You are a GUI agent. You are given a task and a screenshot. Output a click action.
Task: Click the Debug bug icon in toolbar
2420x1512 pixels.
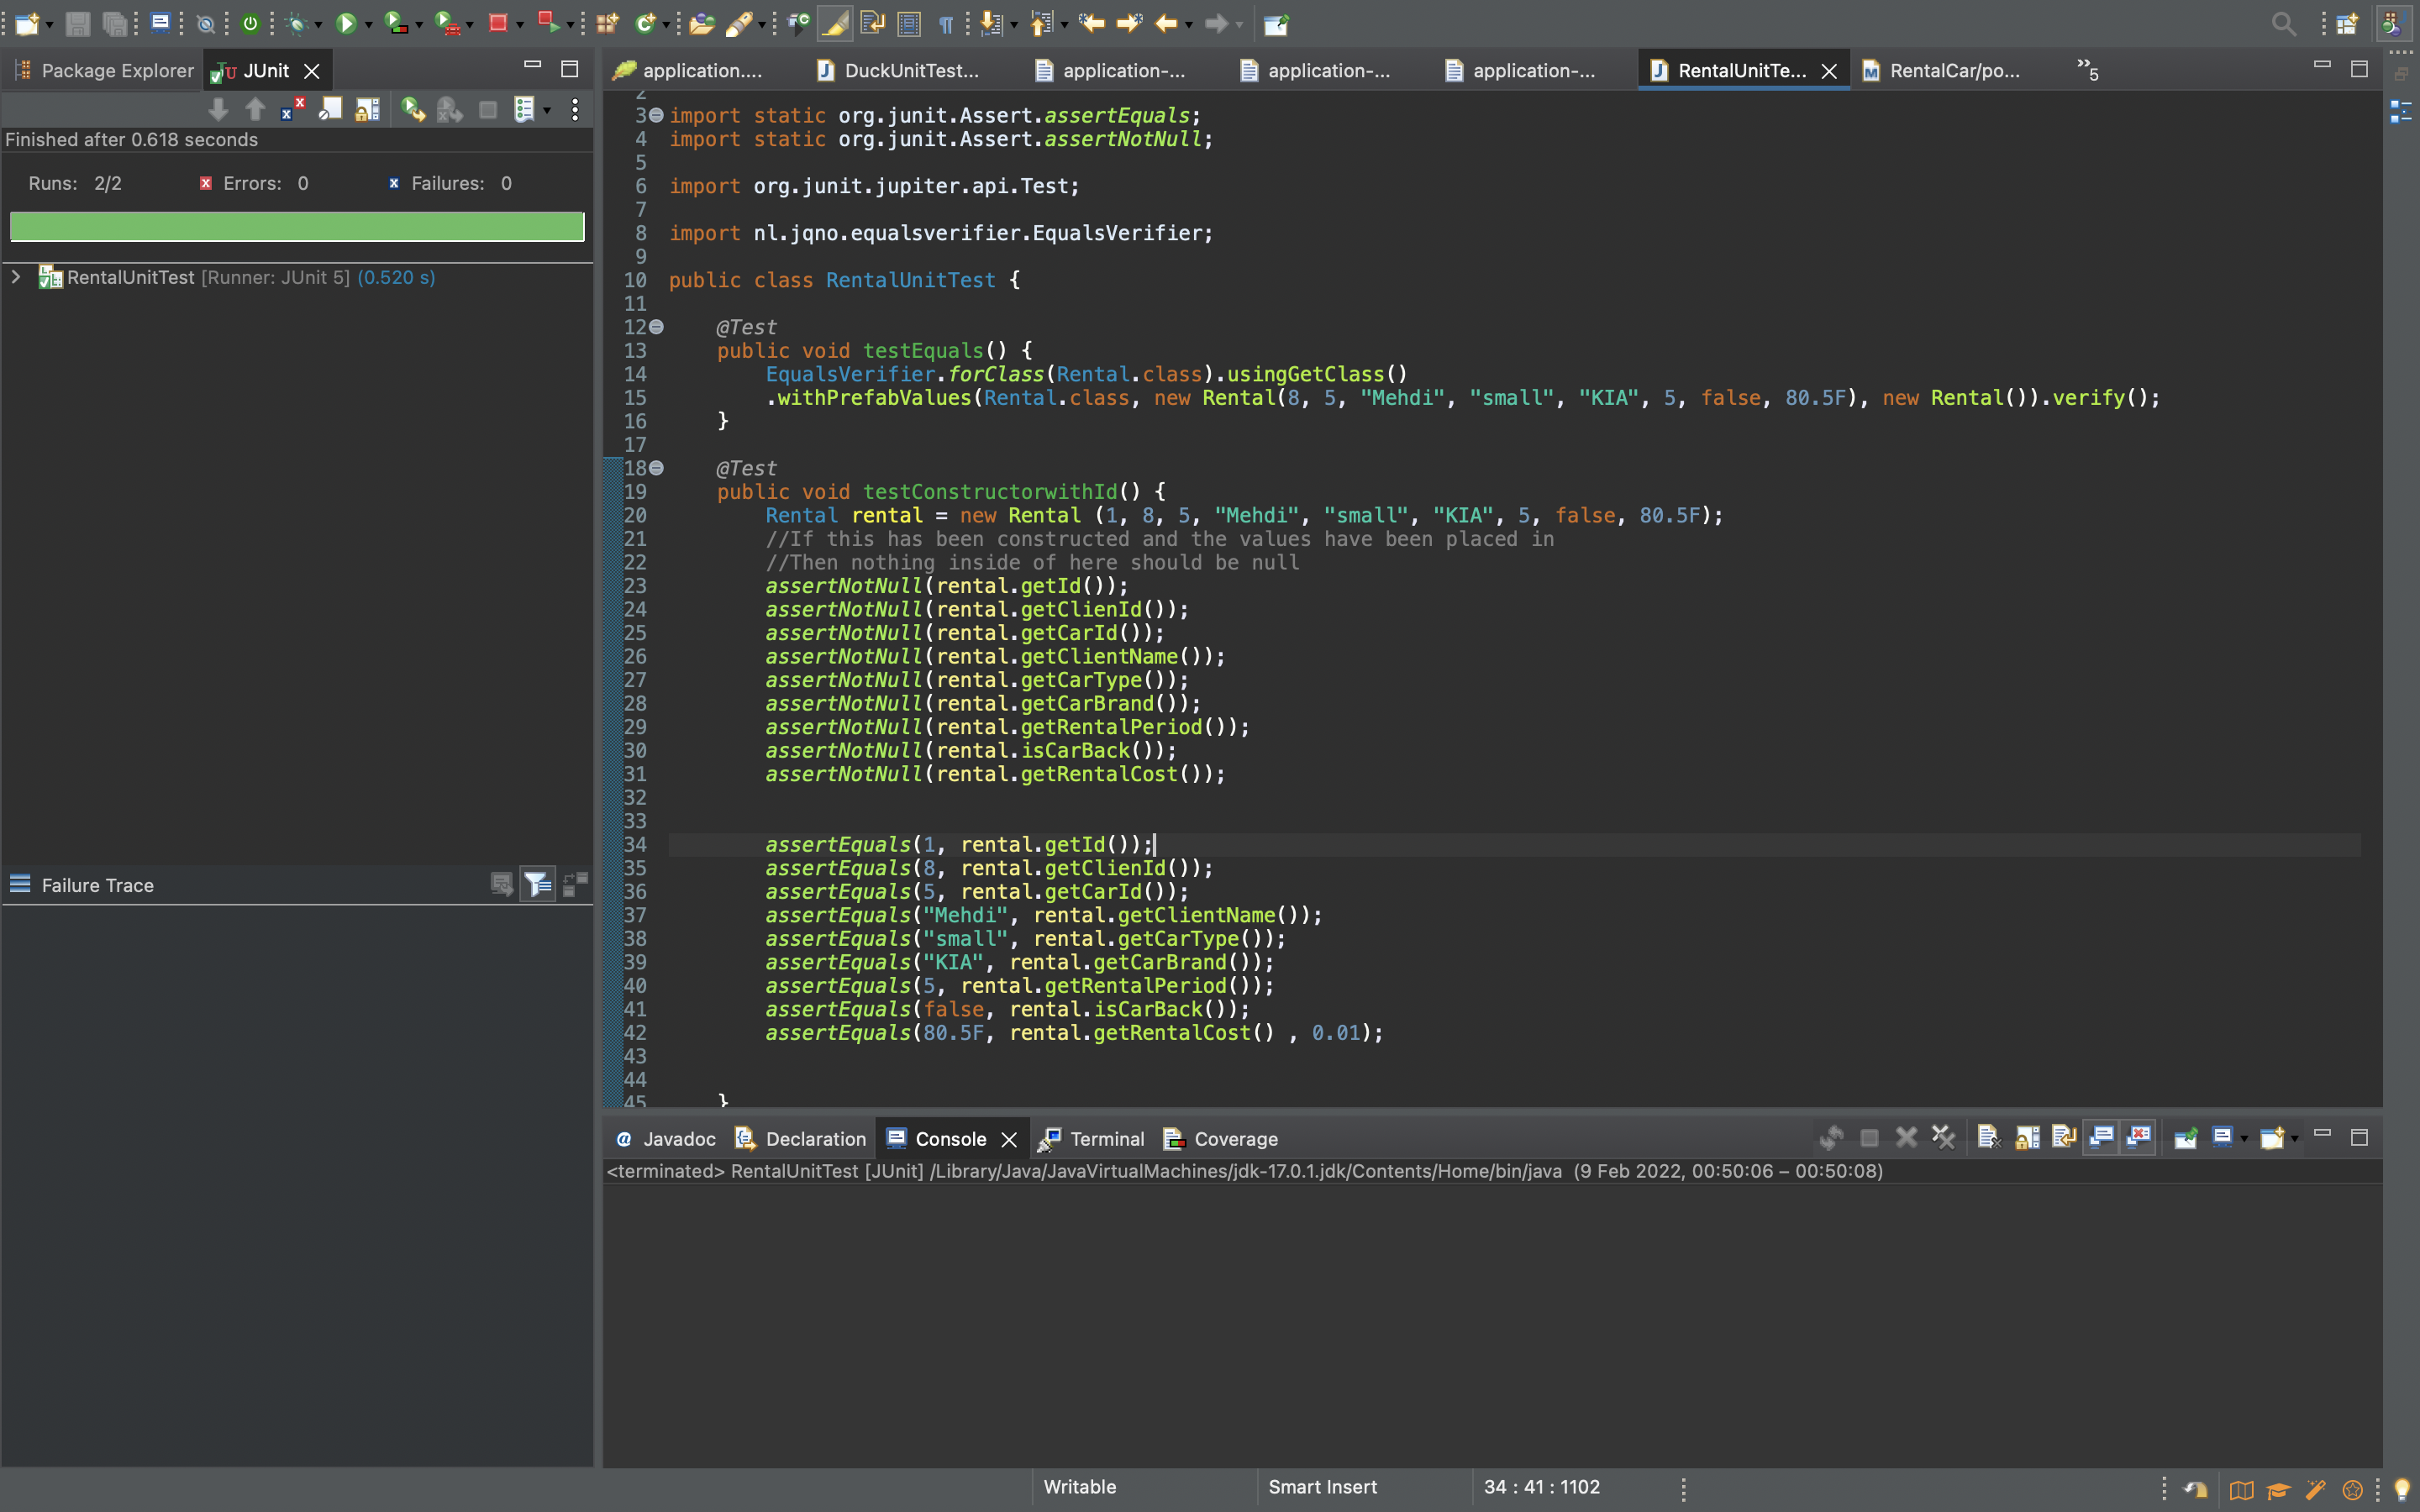296,23
